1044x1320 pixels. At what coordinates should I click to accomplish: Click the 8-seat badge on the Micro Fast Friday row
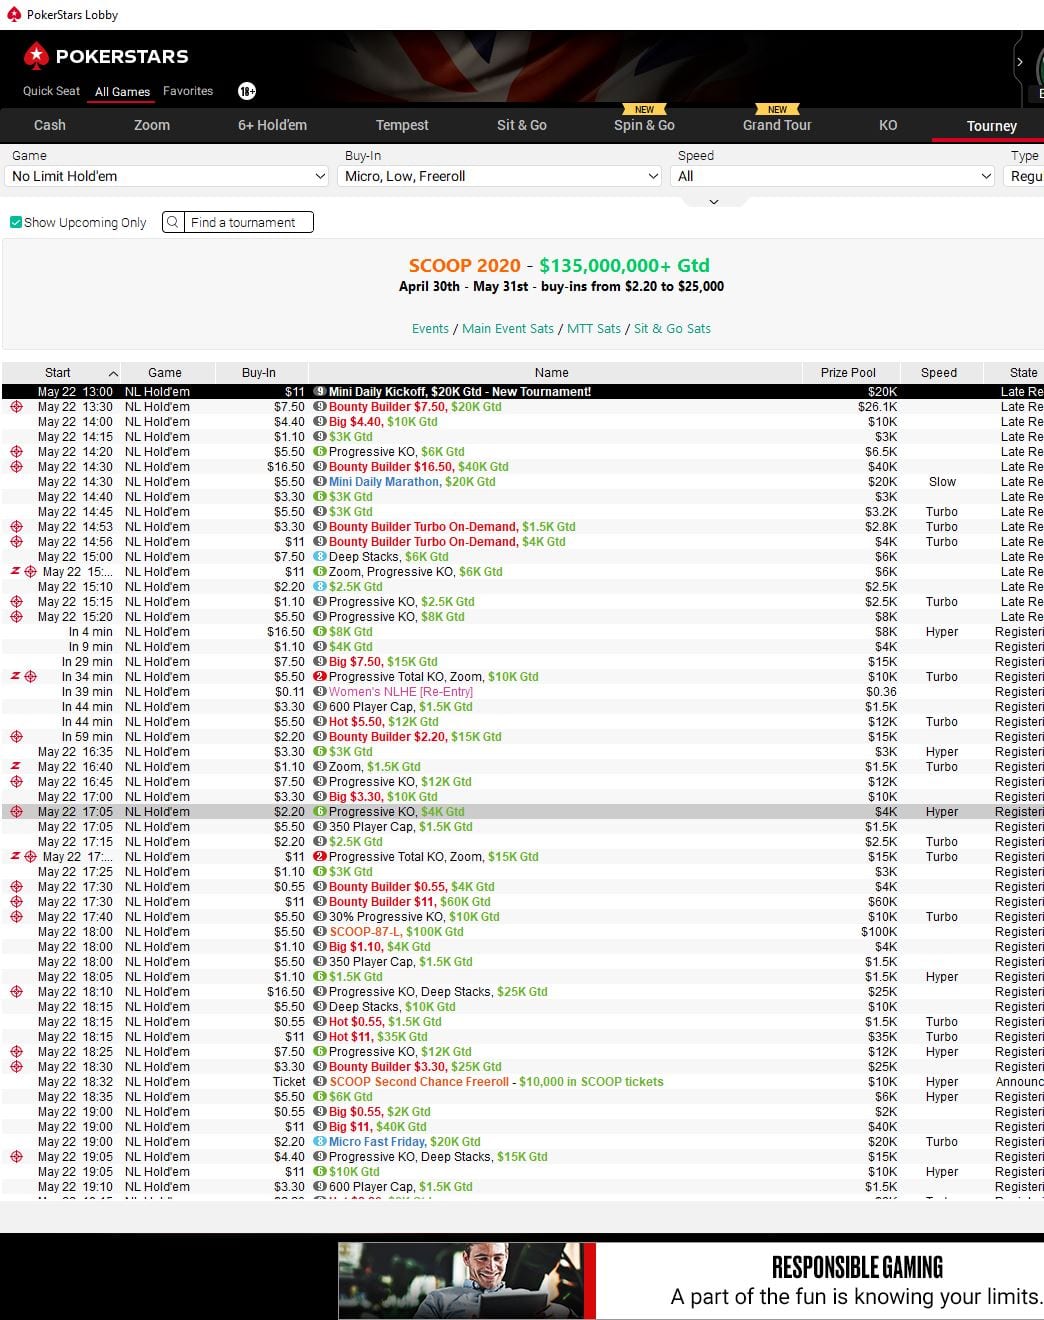click(x=320, y=1142)
